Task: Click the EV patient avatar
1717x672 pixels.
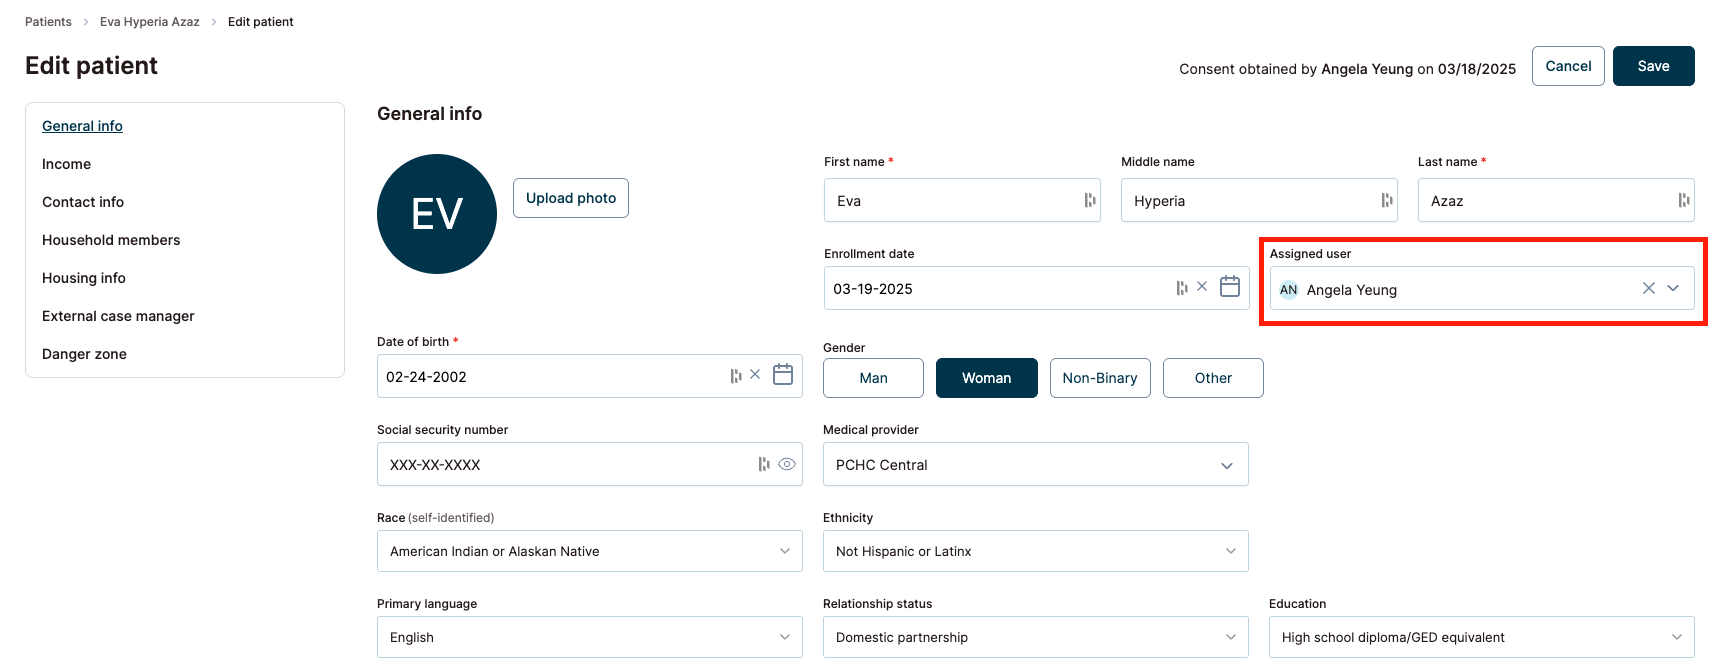Action: (x=437, y=214)
